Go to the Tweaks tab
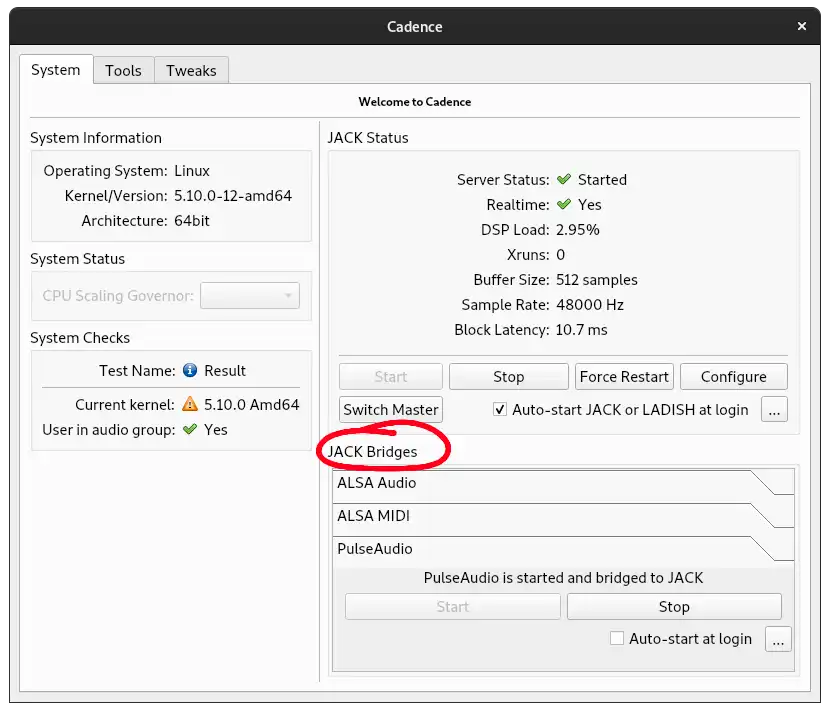The height and width of the screenshot is (712, 830). click(x=192, y=70)
